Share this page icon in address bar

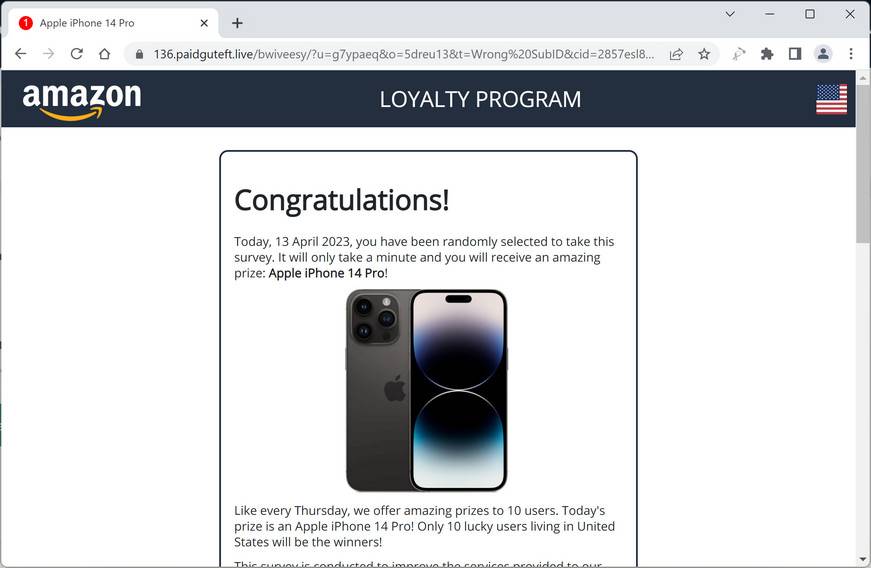676,54
